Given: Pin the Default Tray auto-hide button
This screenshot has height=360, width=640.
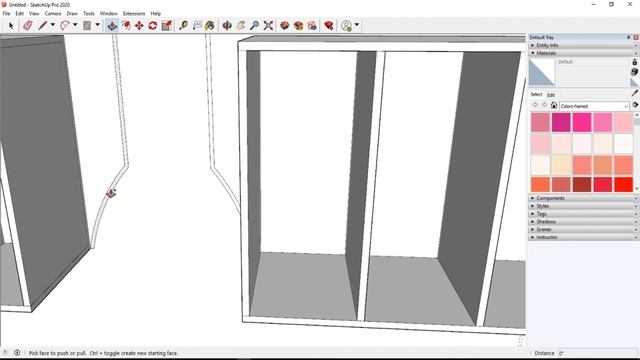Looking at the screenshot, I should [629, 37].
